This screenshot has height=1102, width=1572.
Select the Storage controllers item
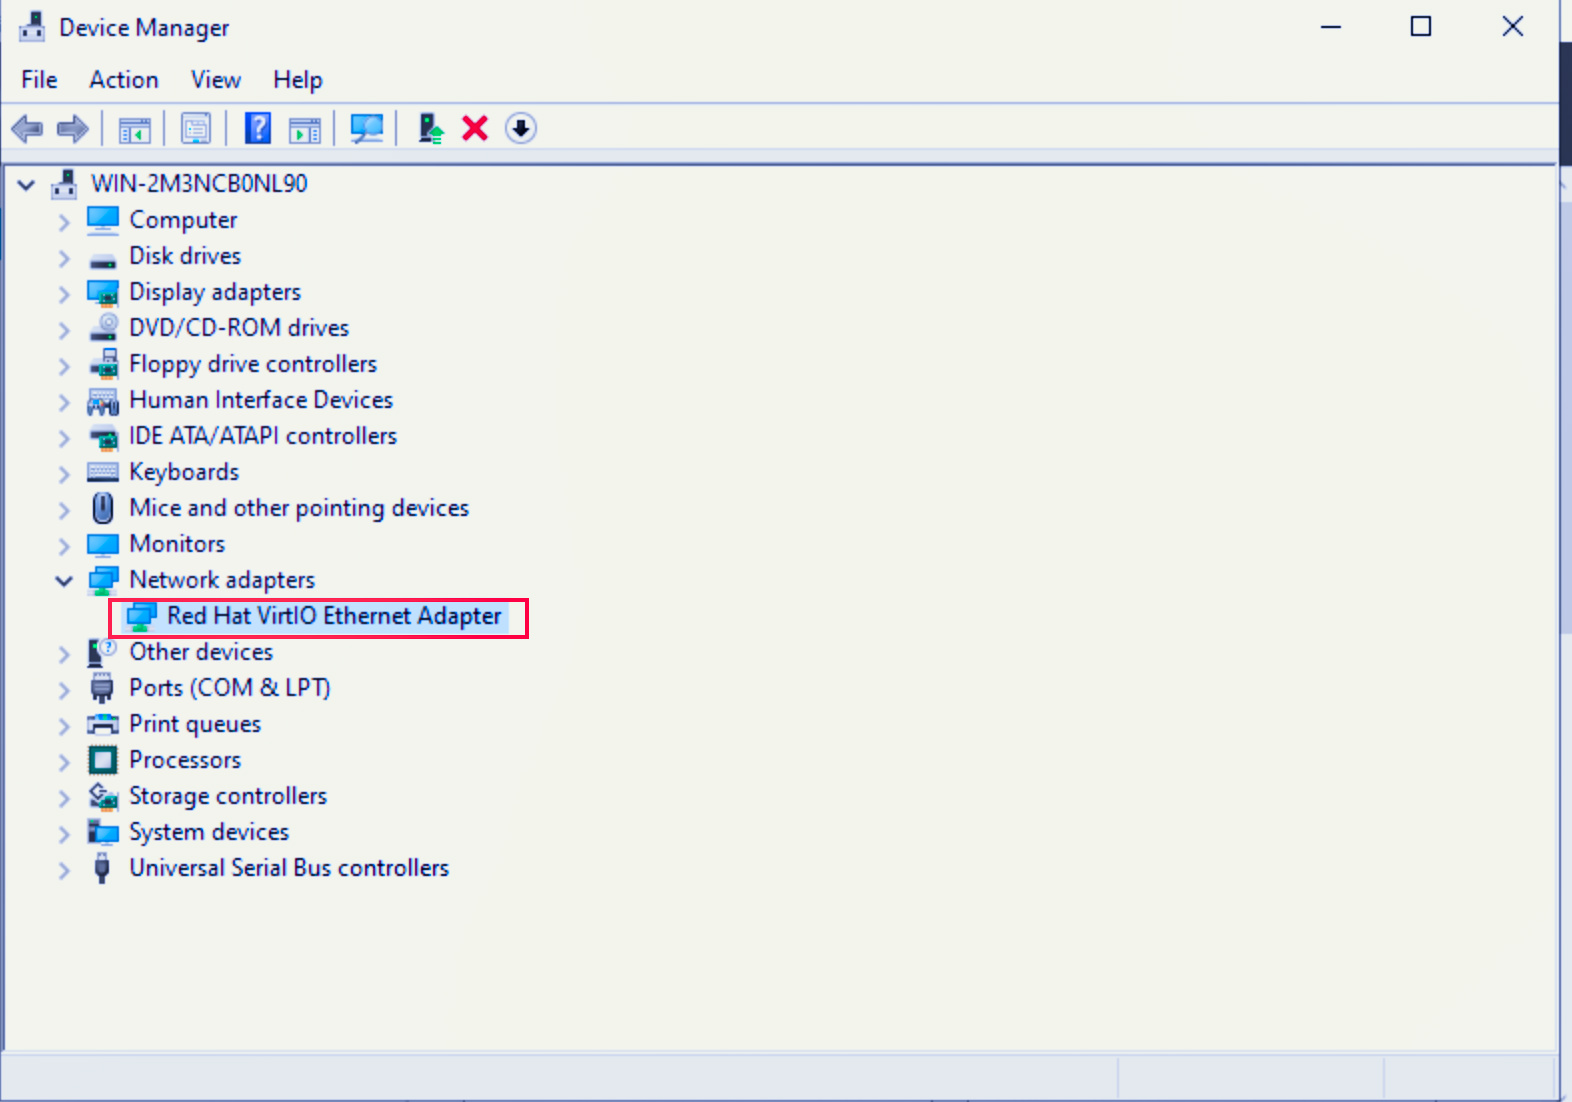point(227,796)
